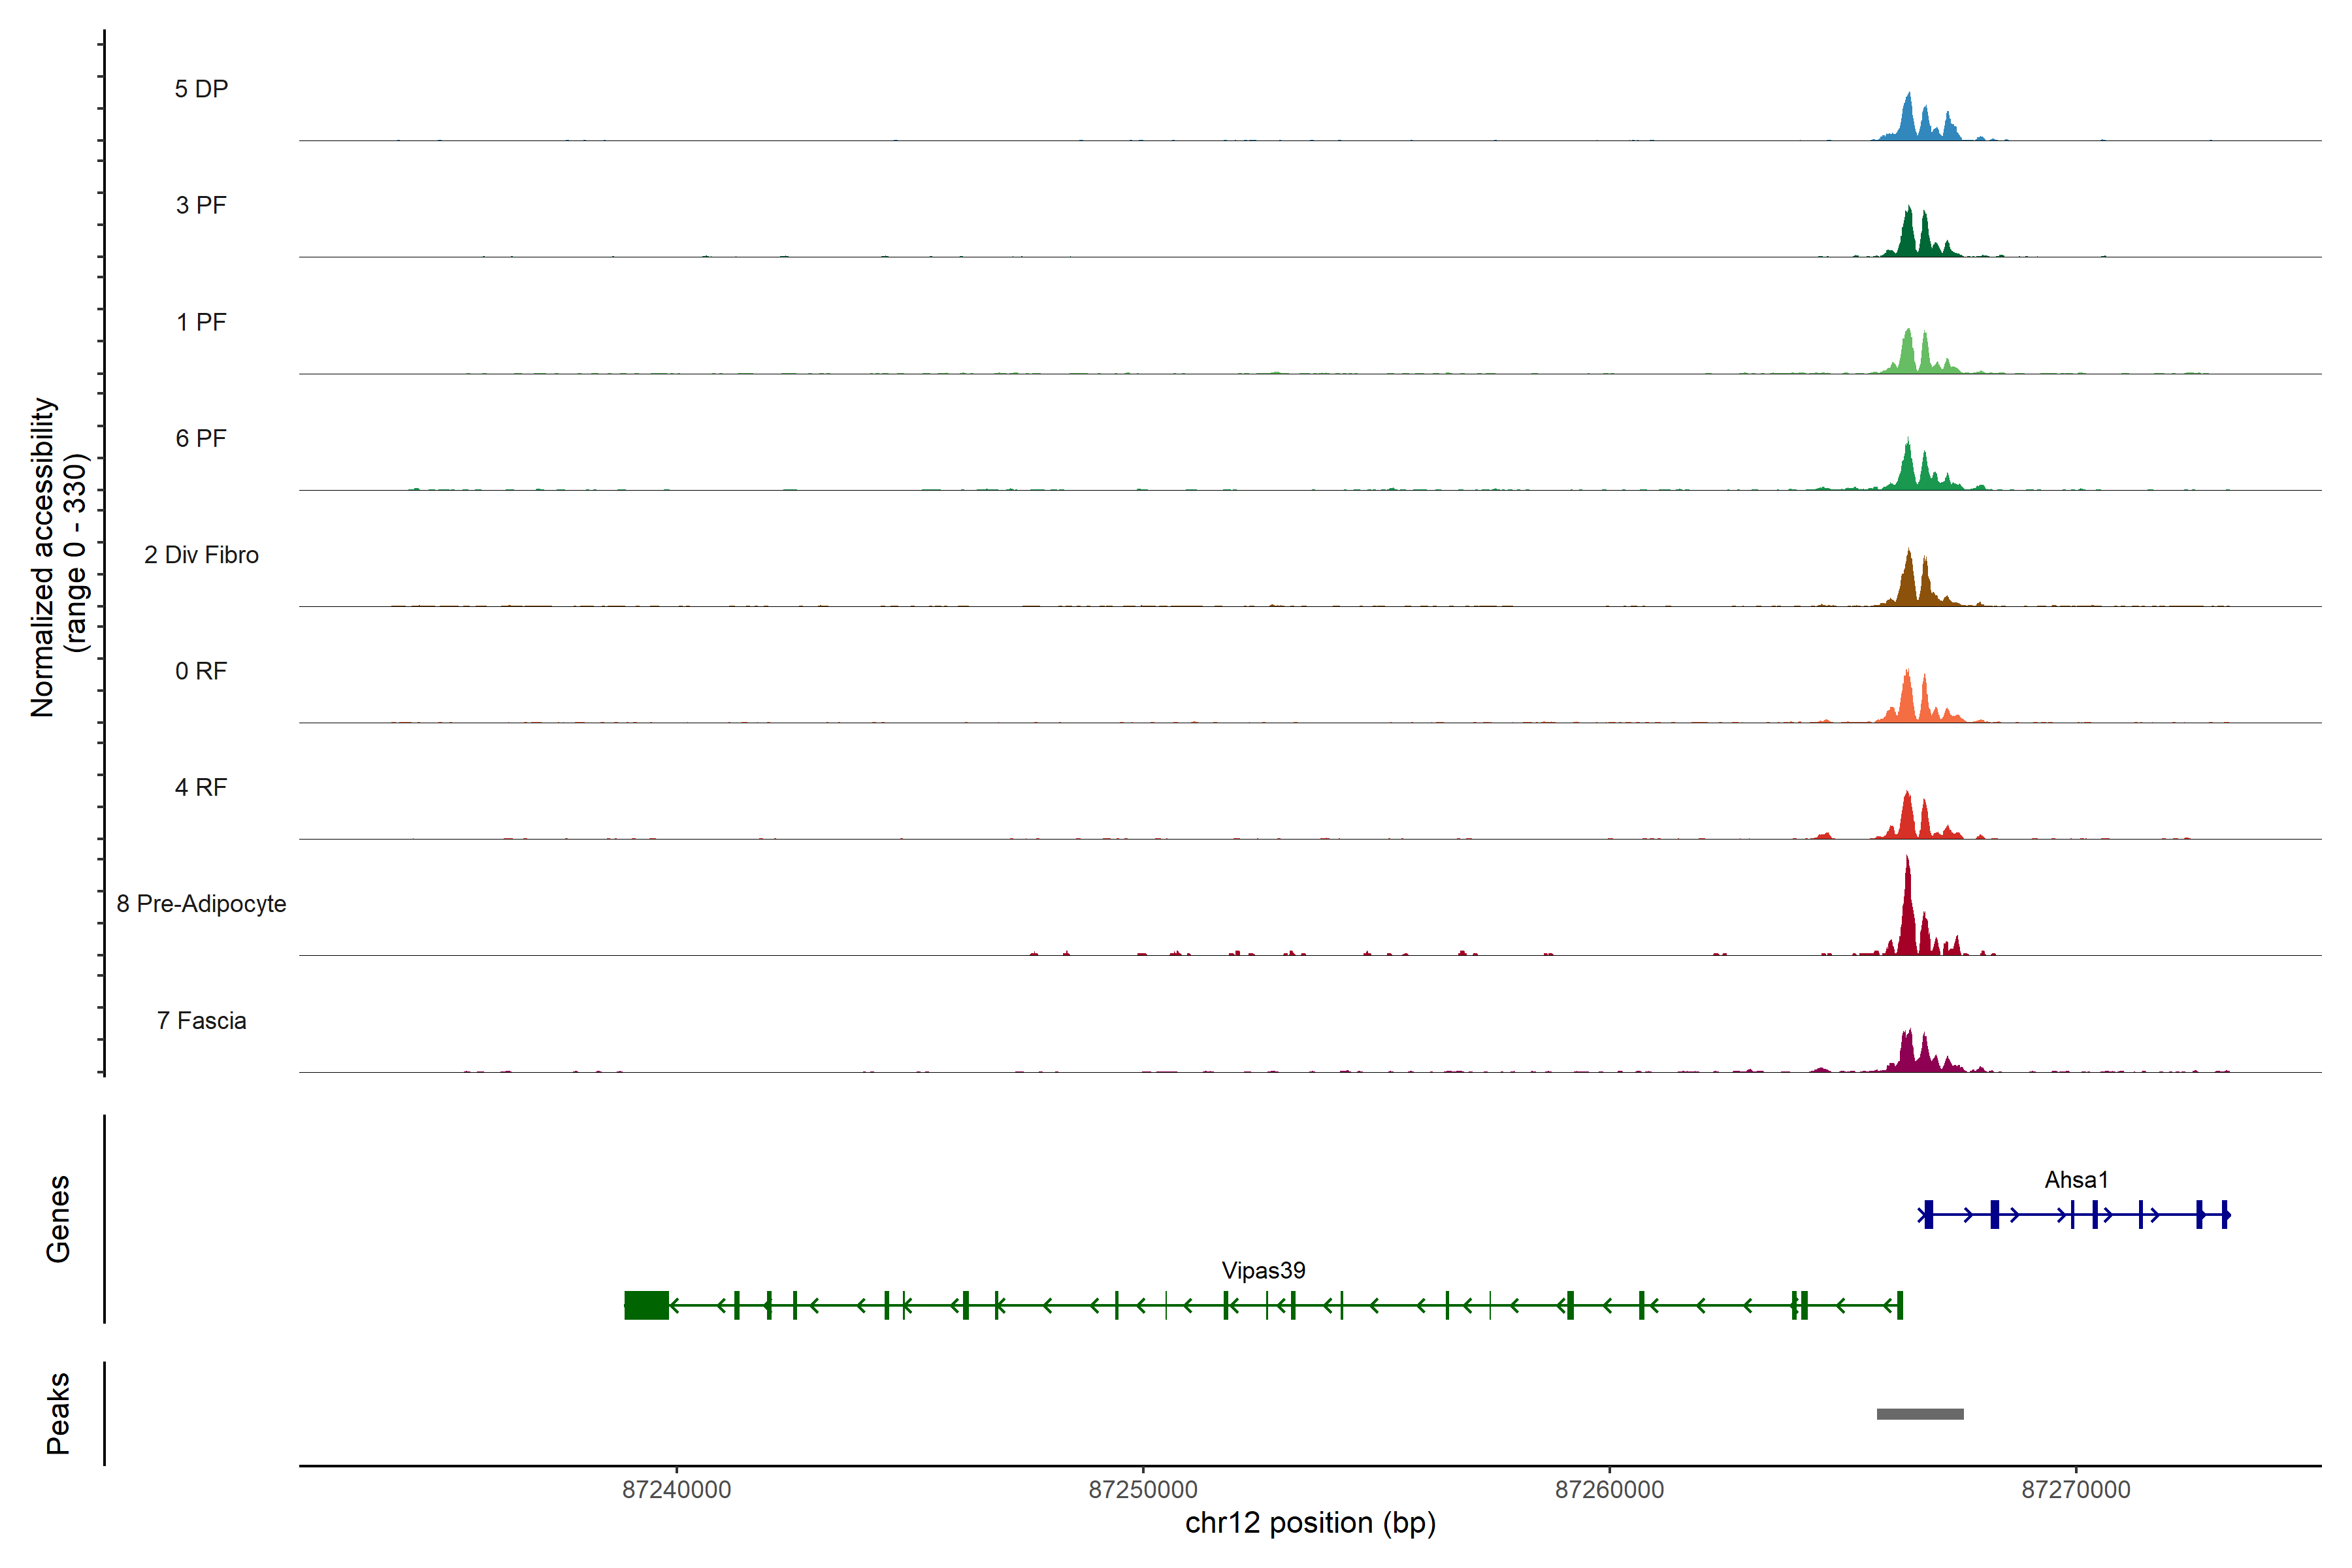Screen dimensions: 2352x1568
Task: Click the 5 DP track label
Action: pyautogui.click(x=201, y=89)
